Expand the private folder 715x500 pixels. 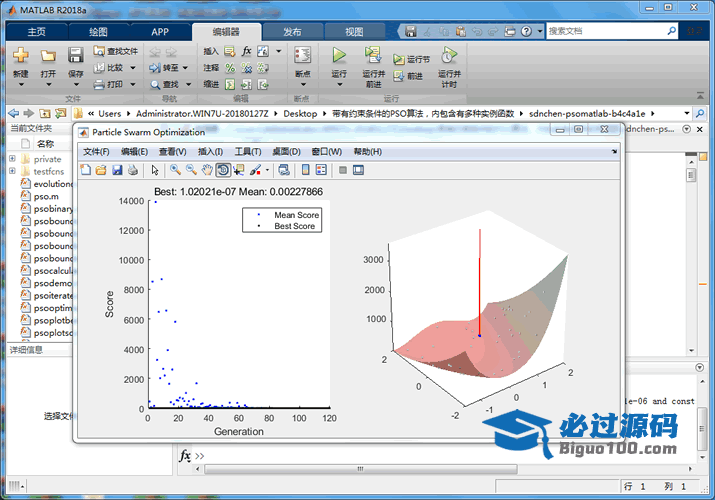[12, 159]
